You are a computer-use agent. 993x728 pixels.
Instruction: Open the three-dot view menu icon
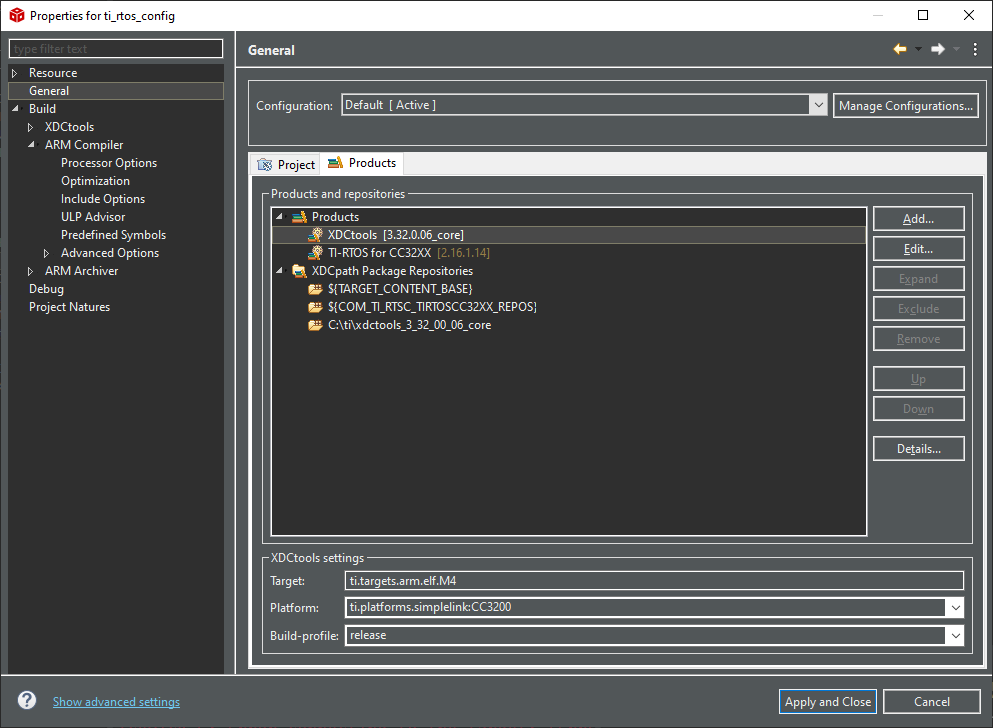pyautogui.click(x=975, y=49)
